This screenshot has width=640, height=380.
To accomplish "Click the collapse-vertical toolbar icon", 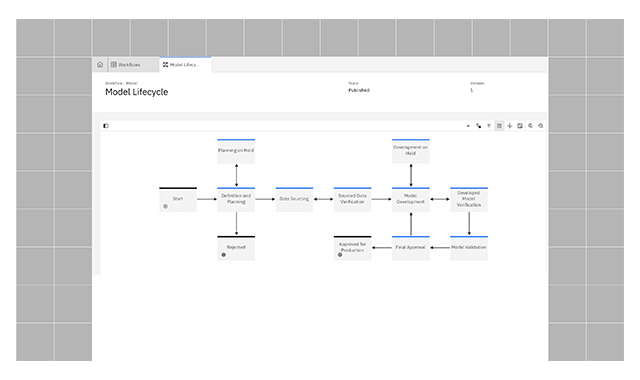I will [x=489, y=126].
